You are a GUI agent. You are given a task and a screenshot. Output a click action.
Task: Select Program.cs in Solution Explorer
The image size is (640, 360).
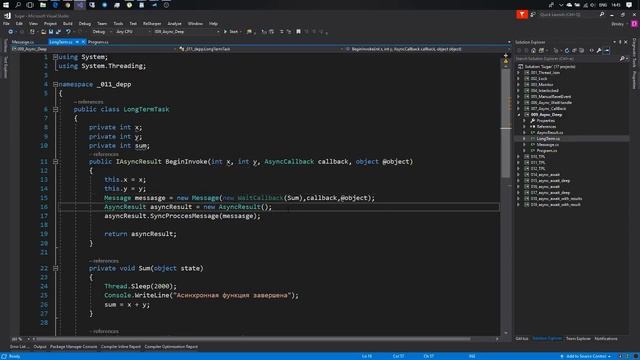[547, 151]
